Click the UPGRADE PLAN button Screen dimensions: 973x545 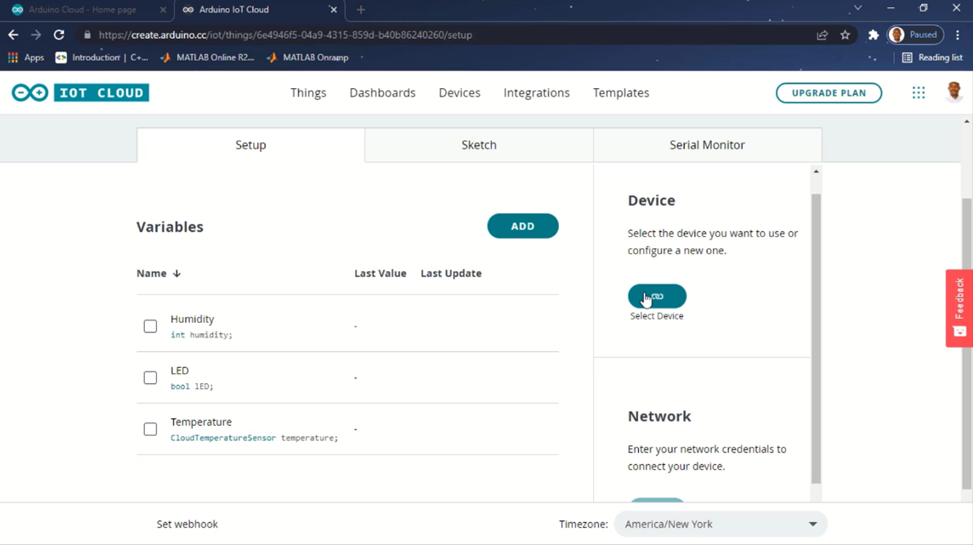pyautogui.click(x=828, y=93)
